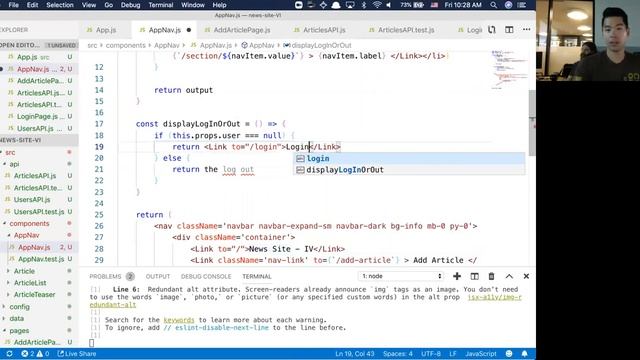Switch to the App.js editor tab
The image size is (640, 360).
(105, 30)
